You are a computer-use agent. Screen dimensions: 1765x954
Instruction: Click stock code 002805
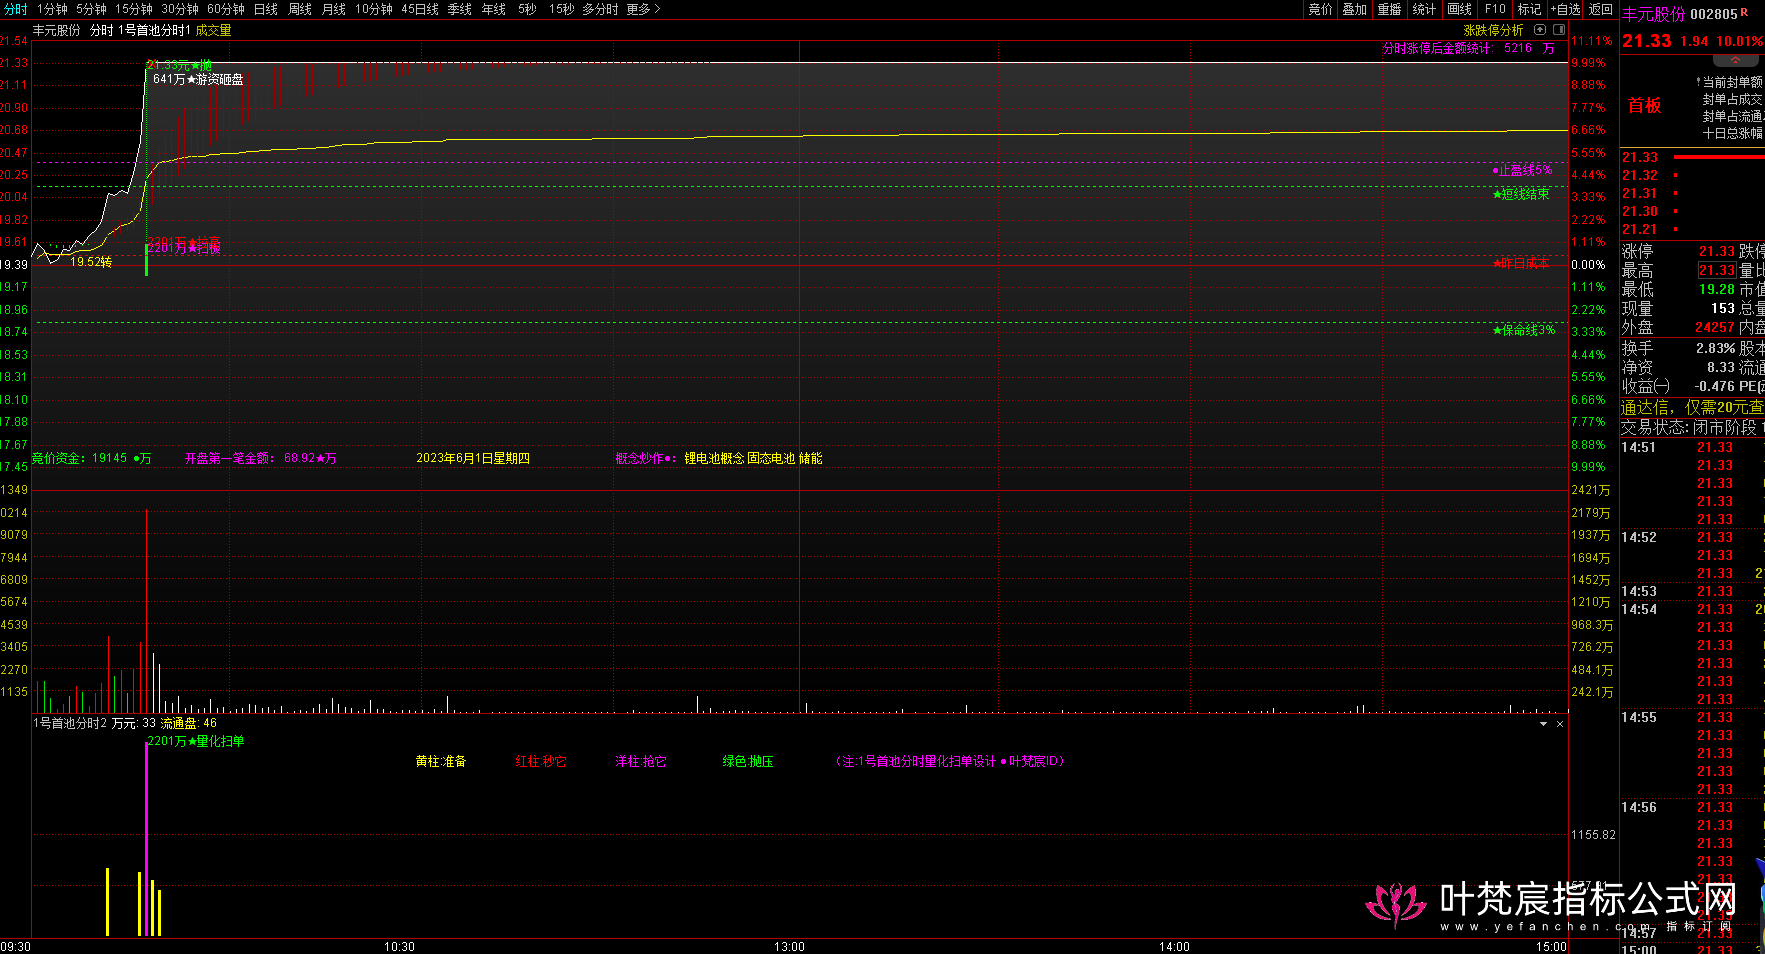coord(1714,14)
